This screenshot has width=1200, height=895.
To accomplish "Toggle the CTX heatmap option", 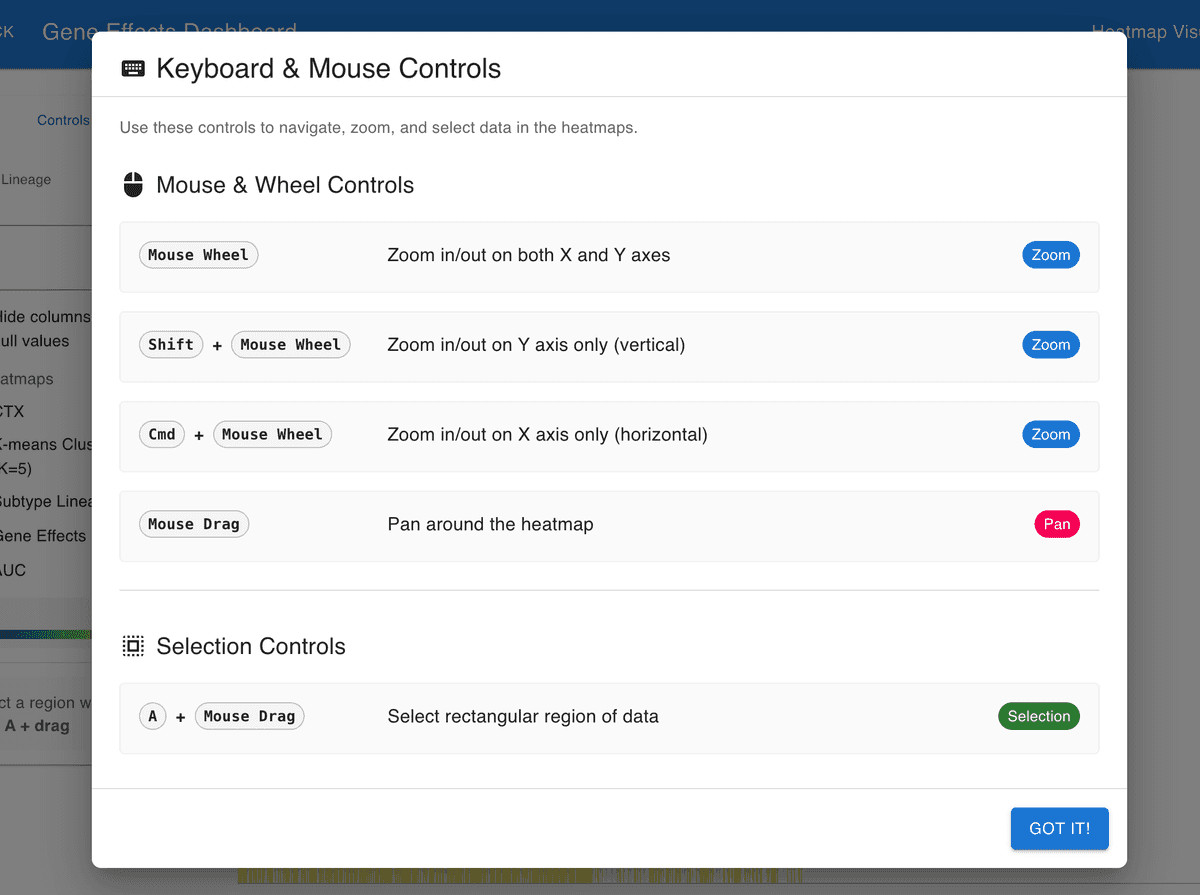I will click(13, 411).
